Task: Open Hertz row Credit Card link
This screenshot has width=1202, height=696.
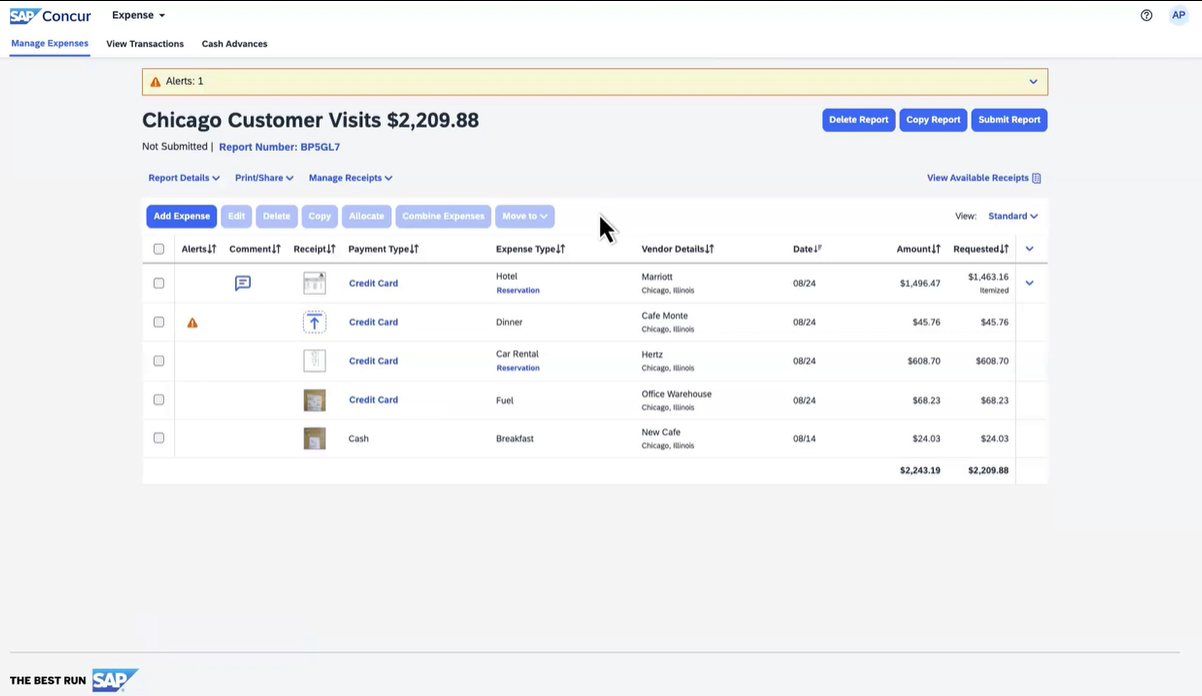Action: (373, 361)
